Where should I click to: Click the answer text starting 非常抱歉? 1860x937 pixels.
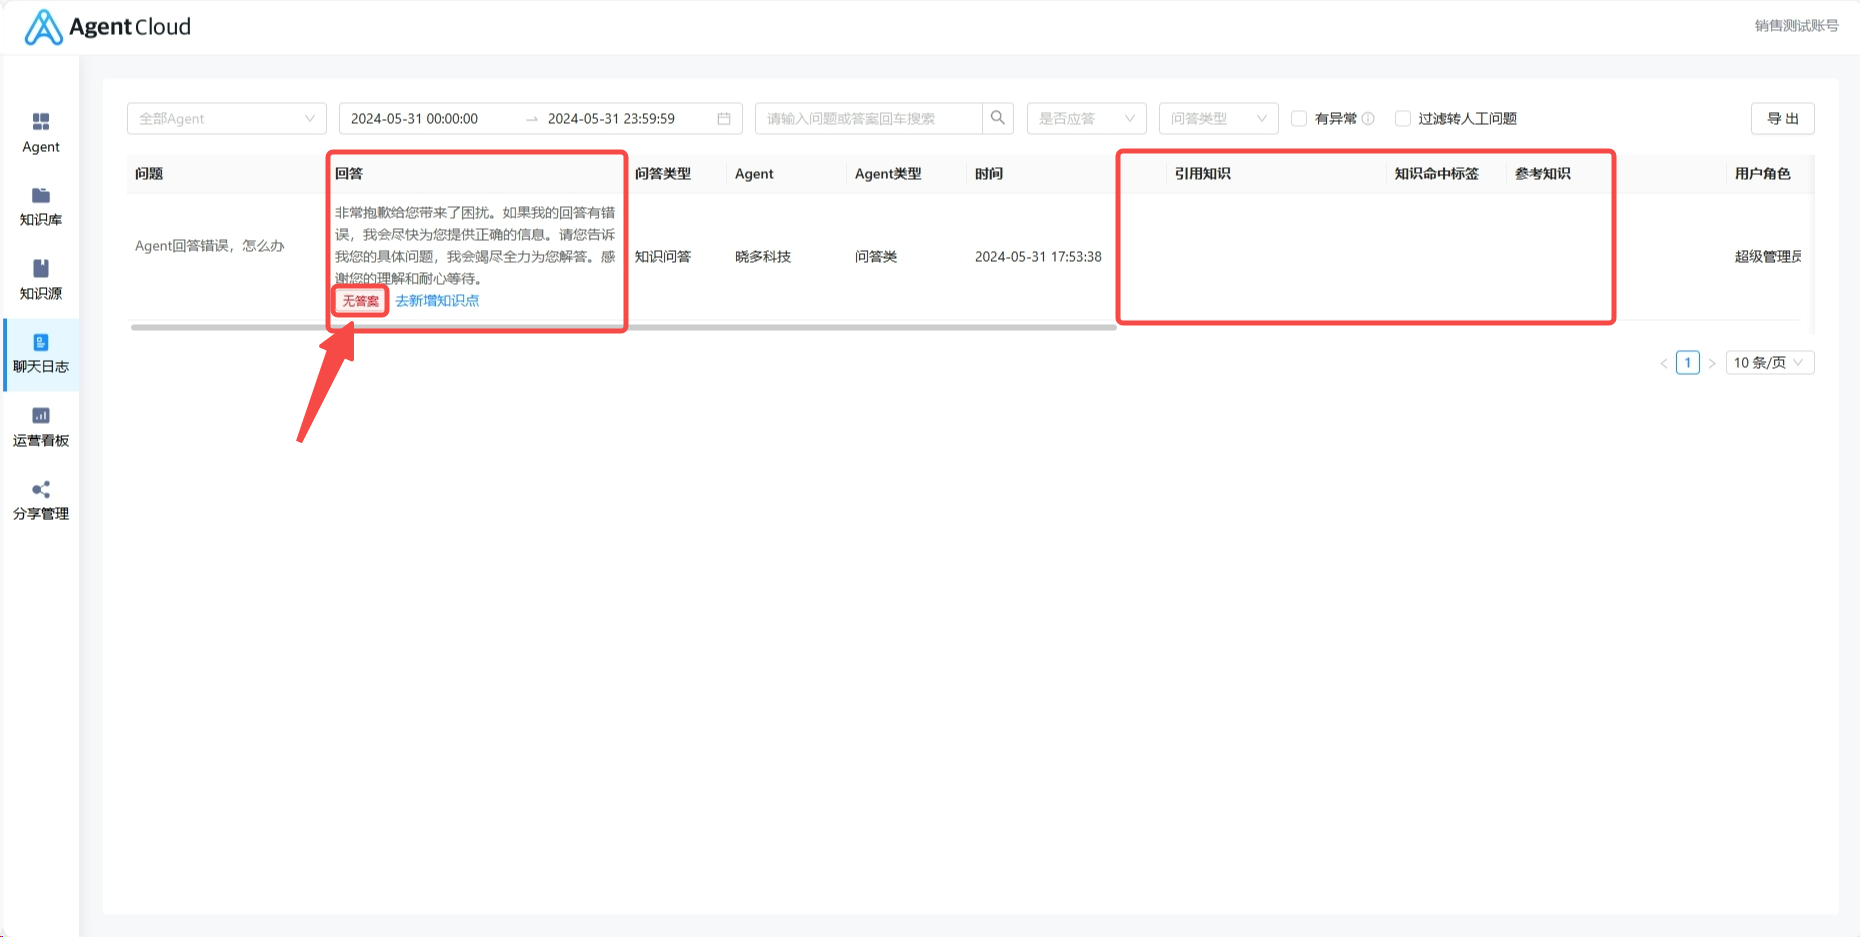coord(475,245)
